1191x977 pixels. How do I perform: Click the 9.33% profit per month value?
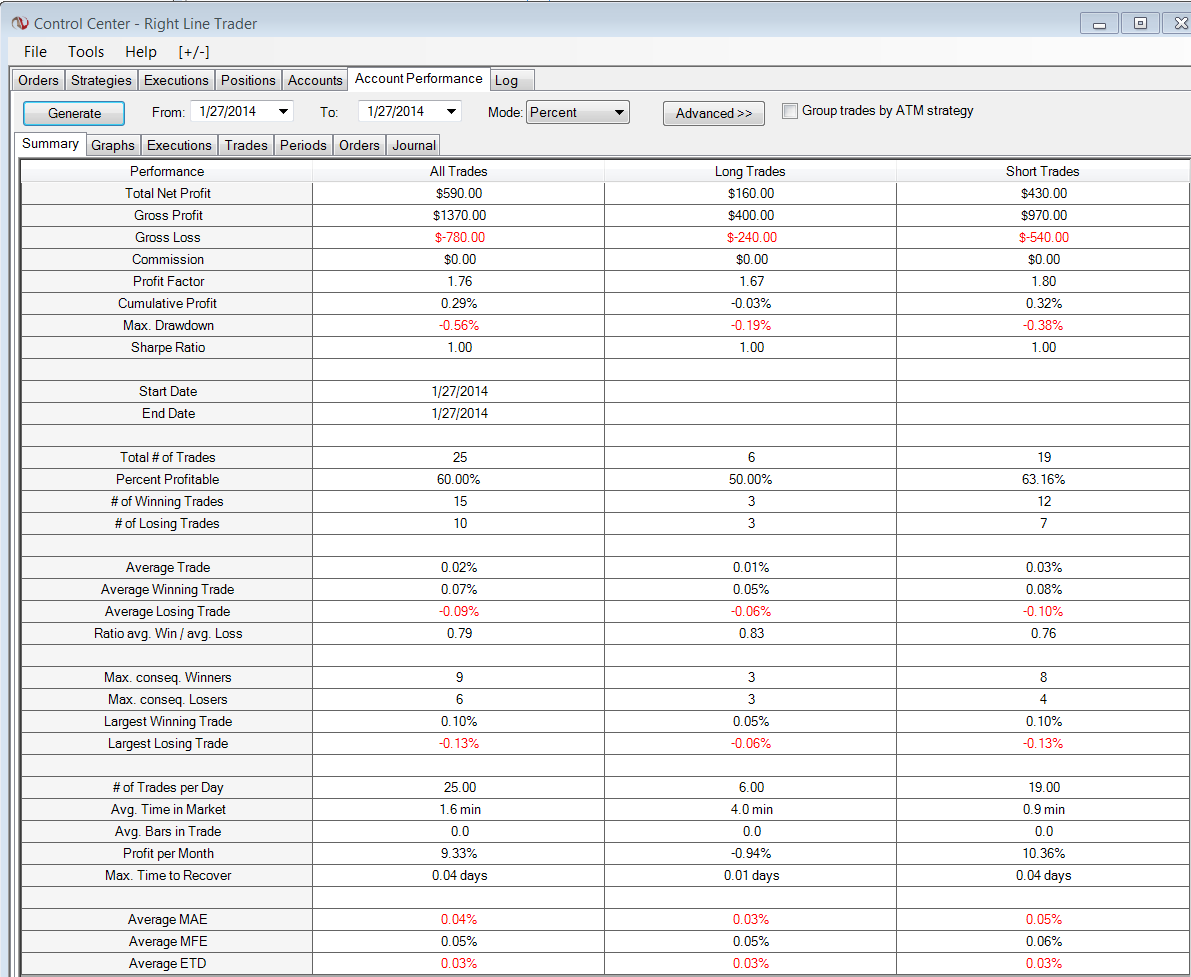point(460,855)
